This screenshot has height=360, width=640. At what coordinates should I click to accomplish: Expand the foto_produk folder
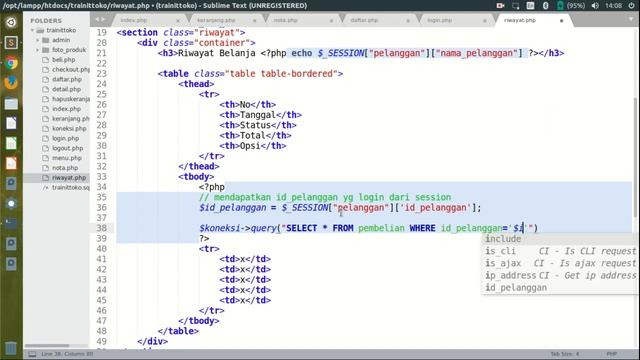pos(38,50)
